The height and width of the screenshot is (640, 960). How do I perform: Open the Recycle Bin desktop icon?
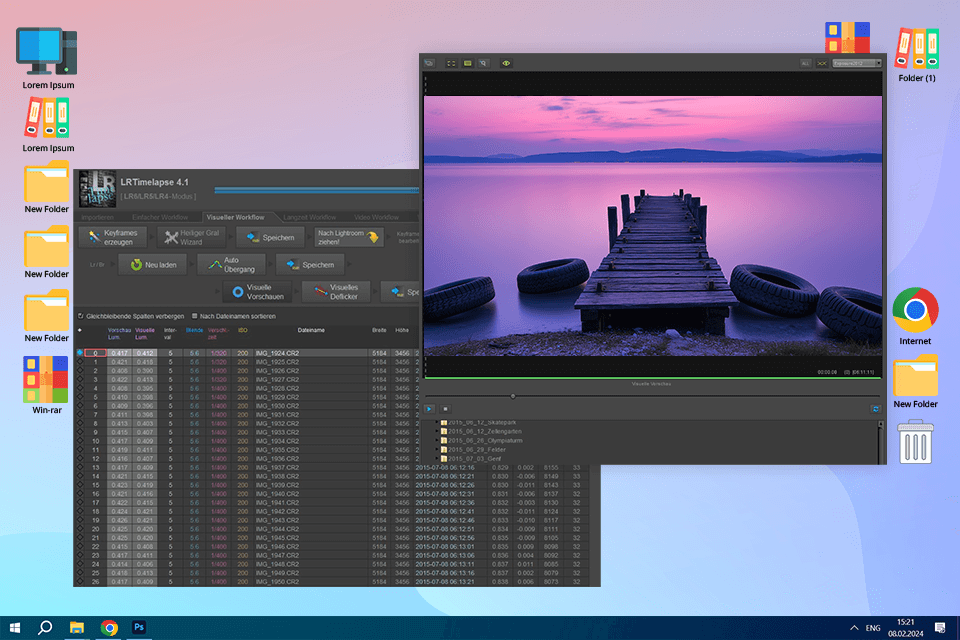coord(915,442)
